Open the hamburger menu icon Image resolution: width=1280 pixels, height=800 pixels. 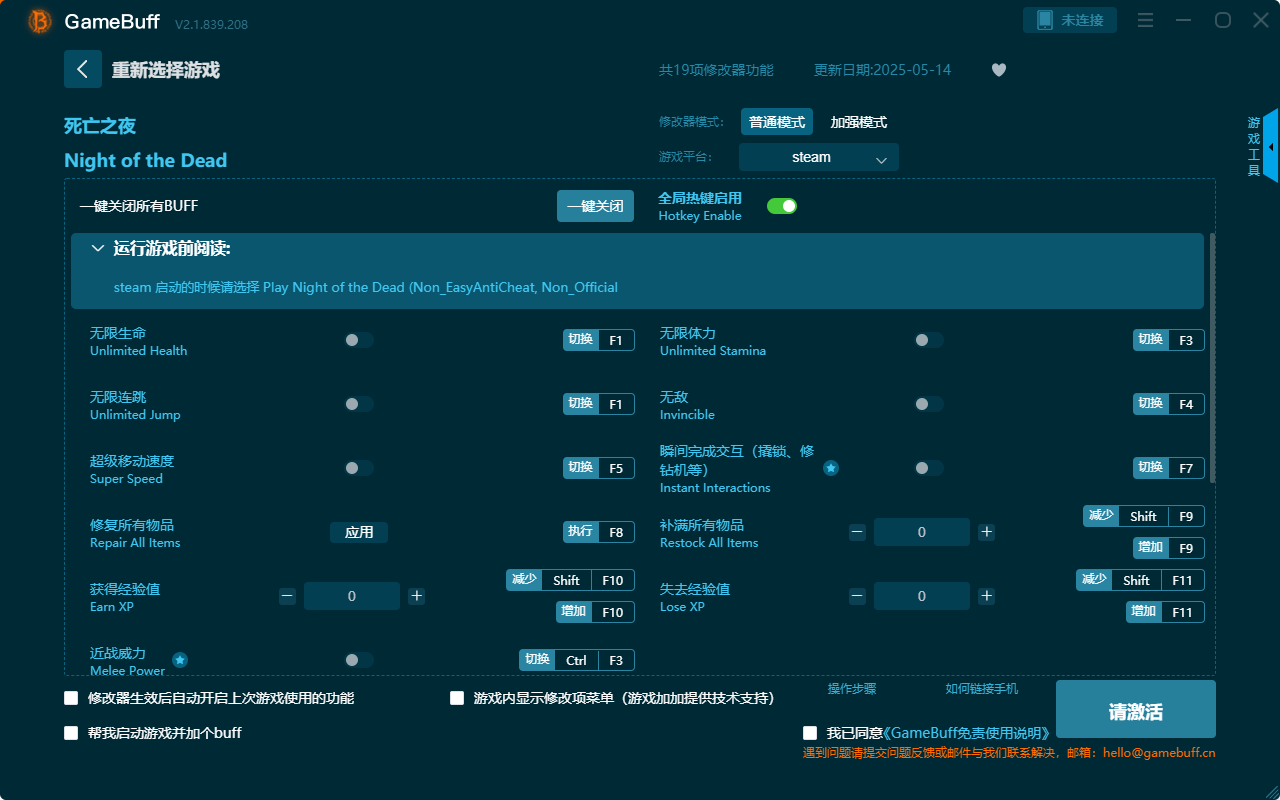[1144, 20]
